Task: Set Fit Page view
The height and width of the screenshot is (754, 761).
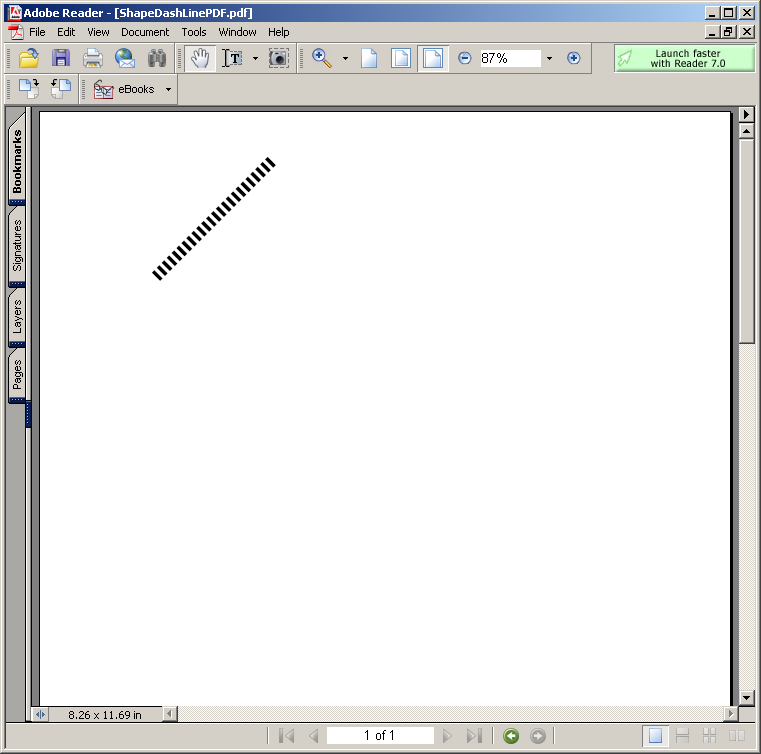Action: 401,58
